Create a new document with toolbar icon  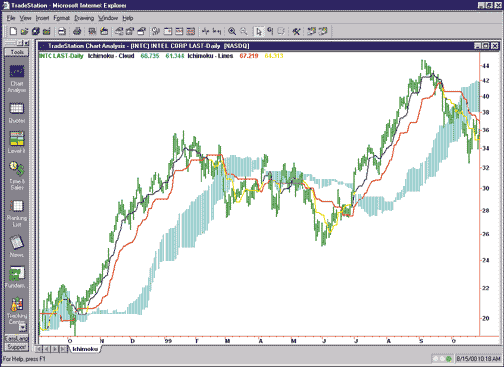pyautogui.click(x=13, y=31)
